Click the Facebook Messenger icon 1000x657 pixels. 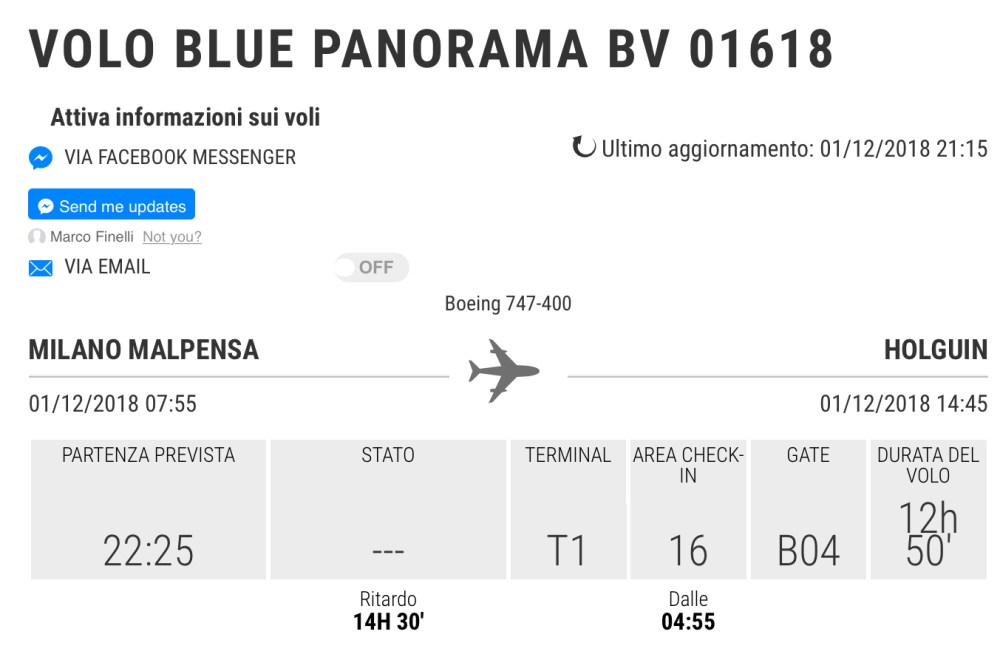pos(40,158)
